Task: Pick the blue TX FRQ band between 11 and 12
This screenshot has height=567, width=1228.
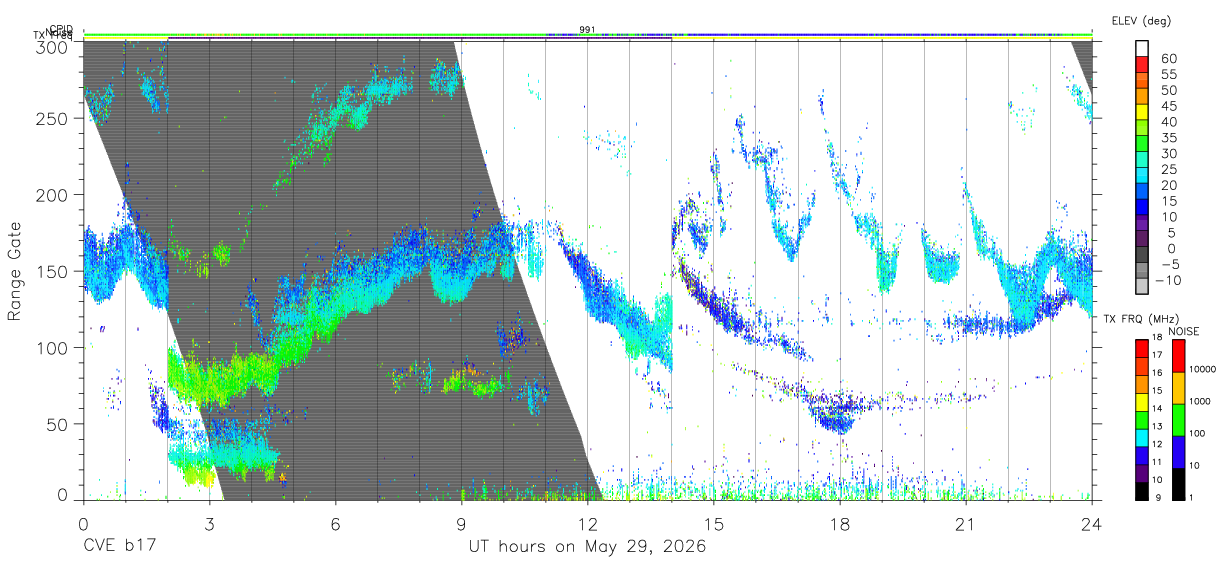Action: [1142, 455]
